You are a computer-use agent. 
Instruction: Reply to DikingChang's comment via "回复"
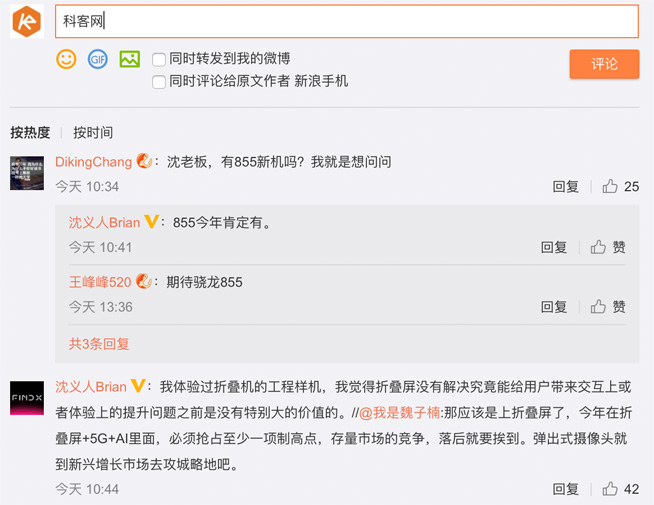pyautogui.click(x=565, y=186)
